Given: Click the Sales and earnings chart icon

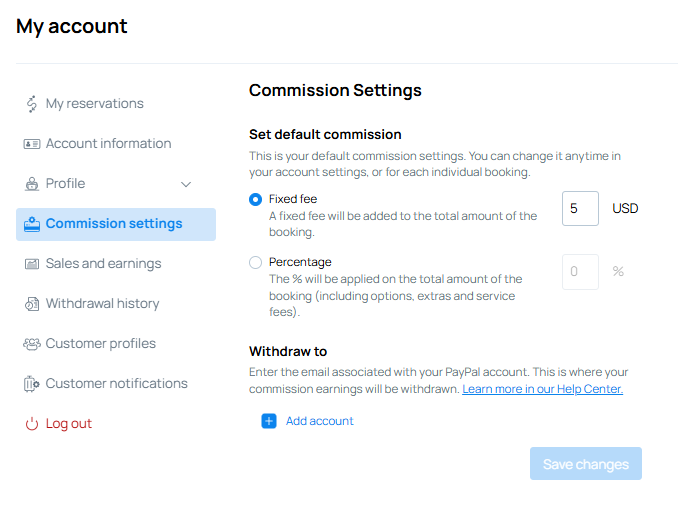Looking at the screenshot, I should click(32, 264).
